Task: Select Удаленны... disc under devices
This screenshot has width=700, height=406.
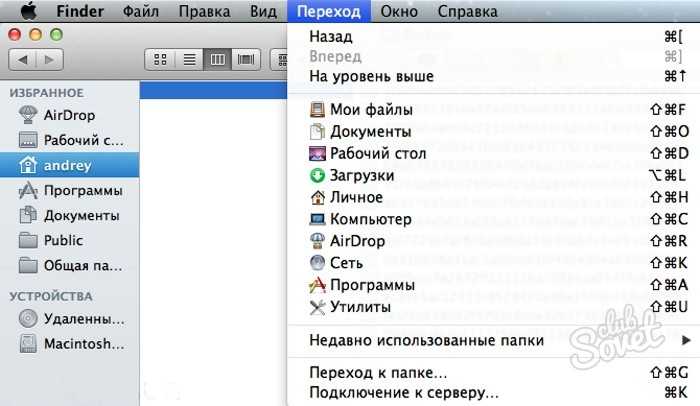Action: click(70, 319)
